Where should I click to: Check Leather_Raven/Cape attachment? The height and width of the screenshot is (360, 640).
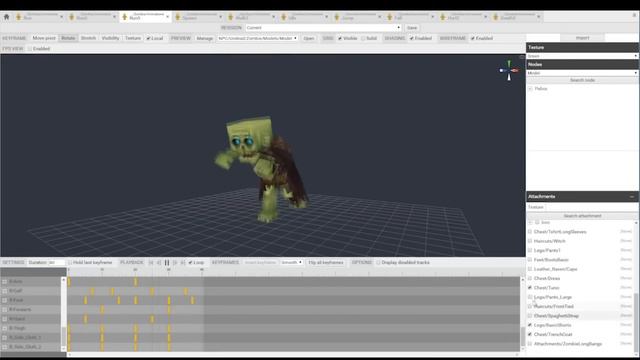tap(530, 269)
